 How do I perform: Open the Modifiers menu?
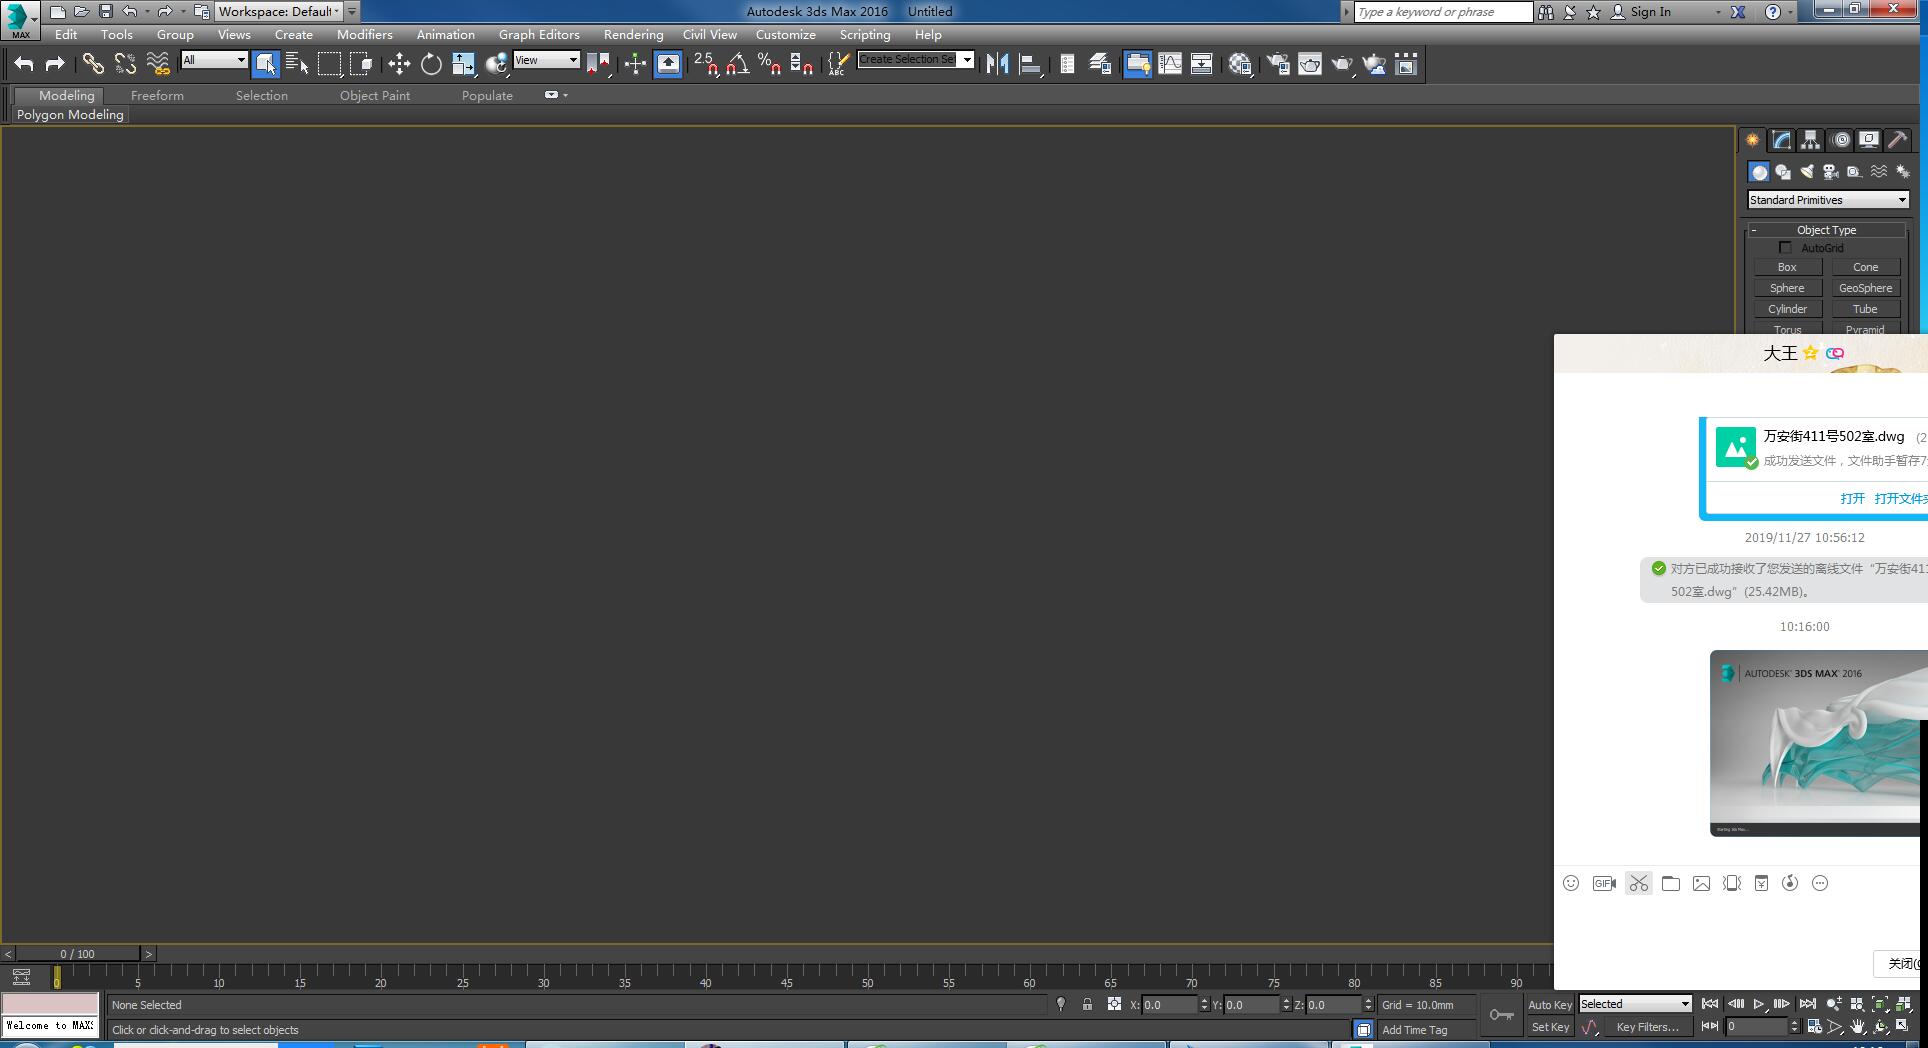(364, 34)
